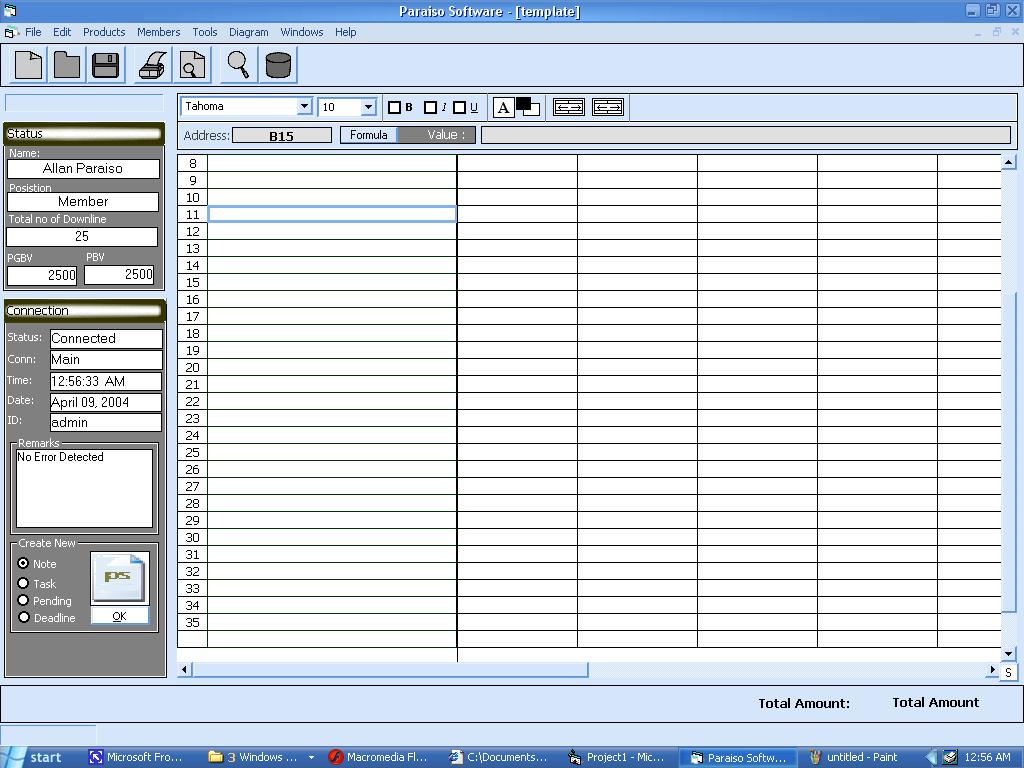Open the Members menu
Viewport: 1024px width, 768px height.
coord(159,32)
